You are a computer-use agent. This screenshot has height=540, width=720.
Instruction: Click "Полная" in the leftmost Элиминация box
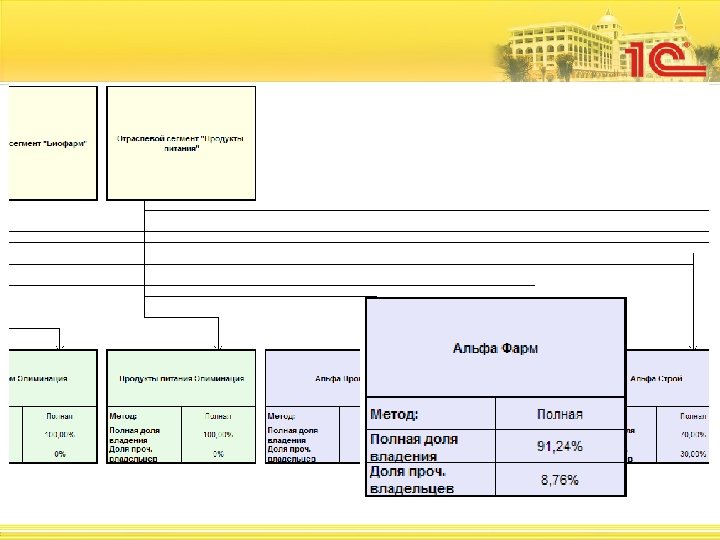click(x=60, y=416)
